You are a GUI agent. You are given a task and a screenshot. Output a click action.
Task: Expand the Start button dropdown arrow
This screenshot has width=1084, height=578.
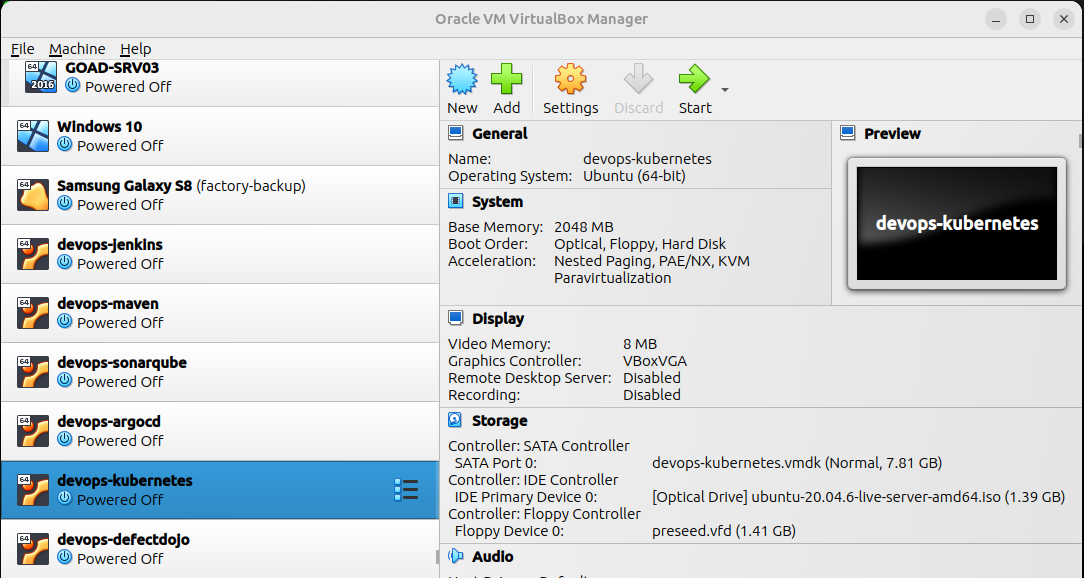(725, 90)
